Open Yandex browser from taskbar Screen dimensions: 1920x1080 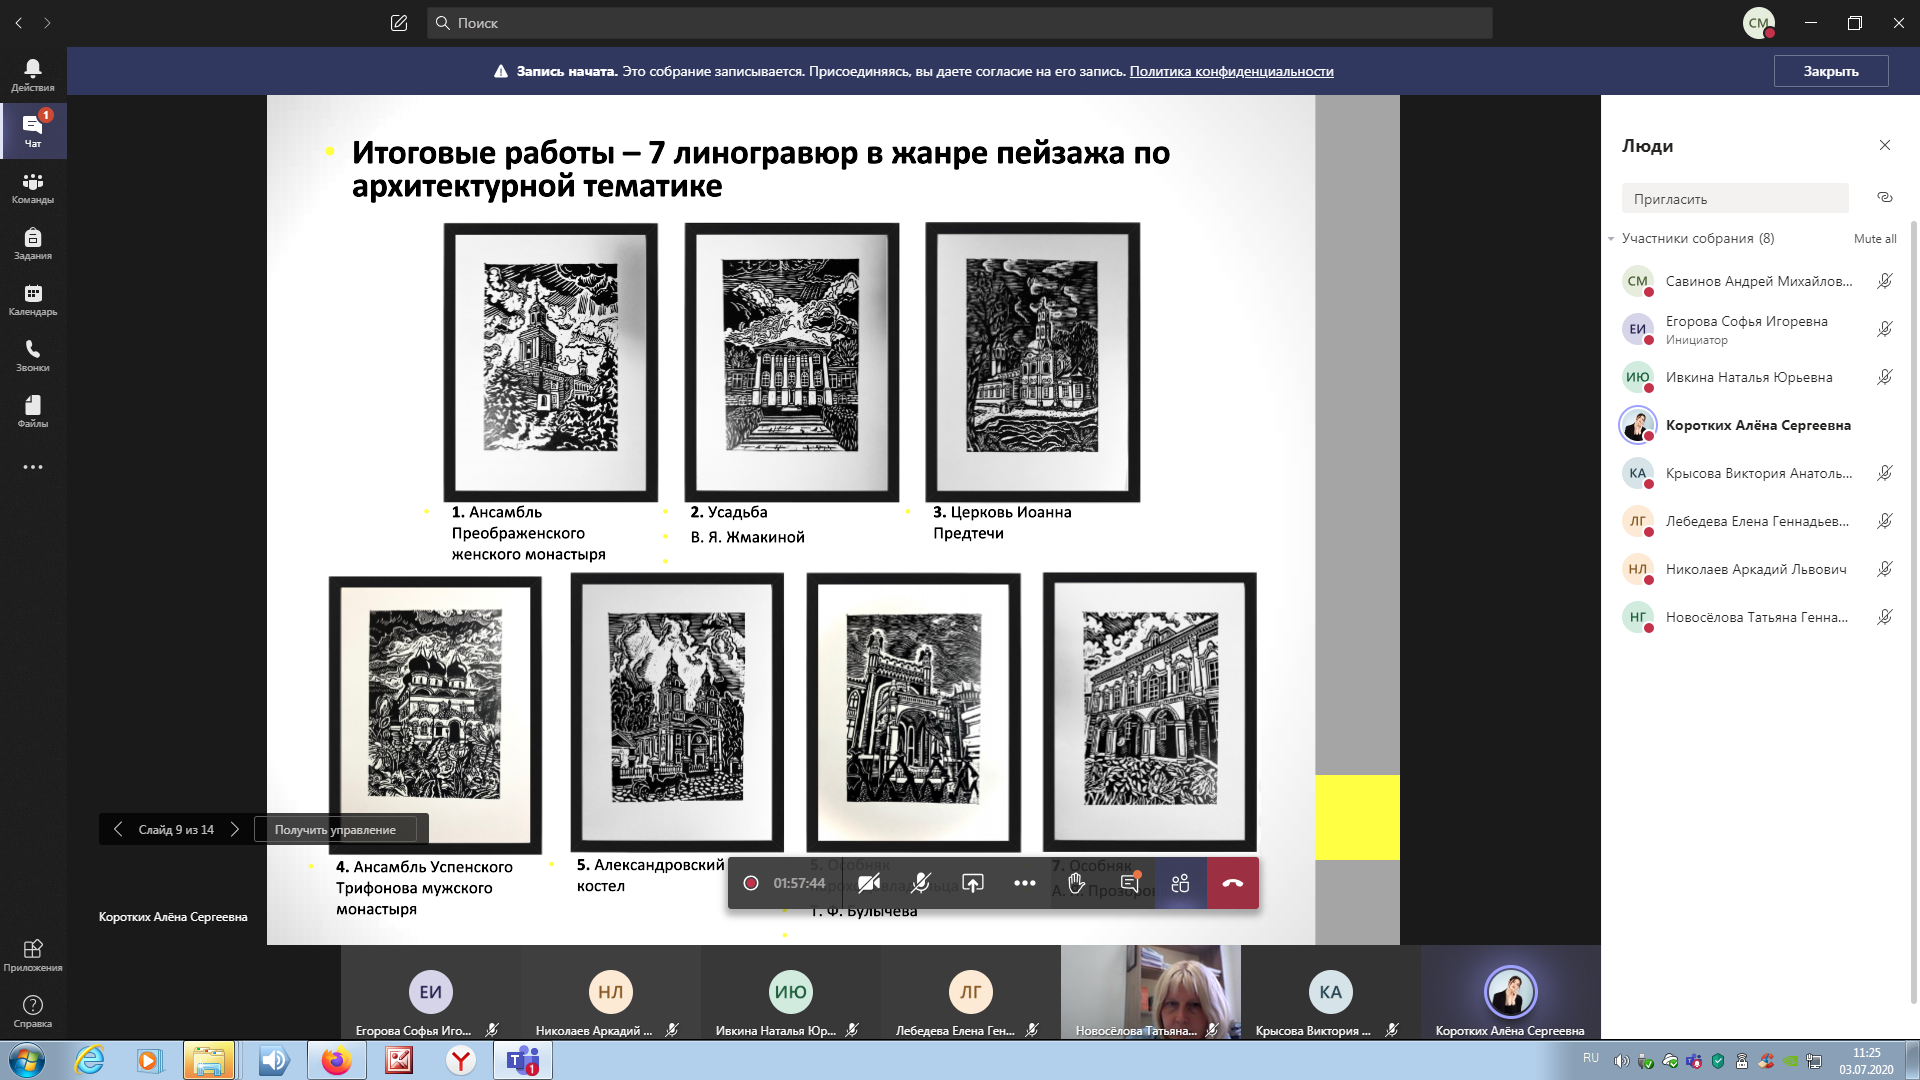460,1060
